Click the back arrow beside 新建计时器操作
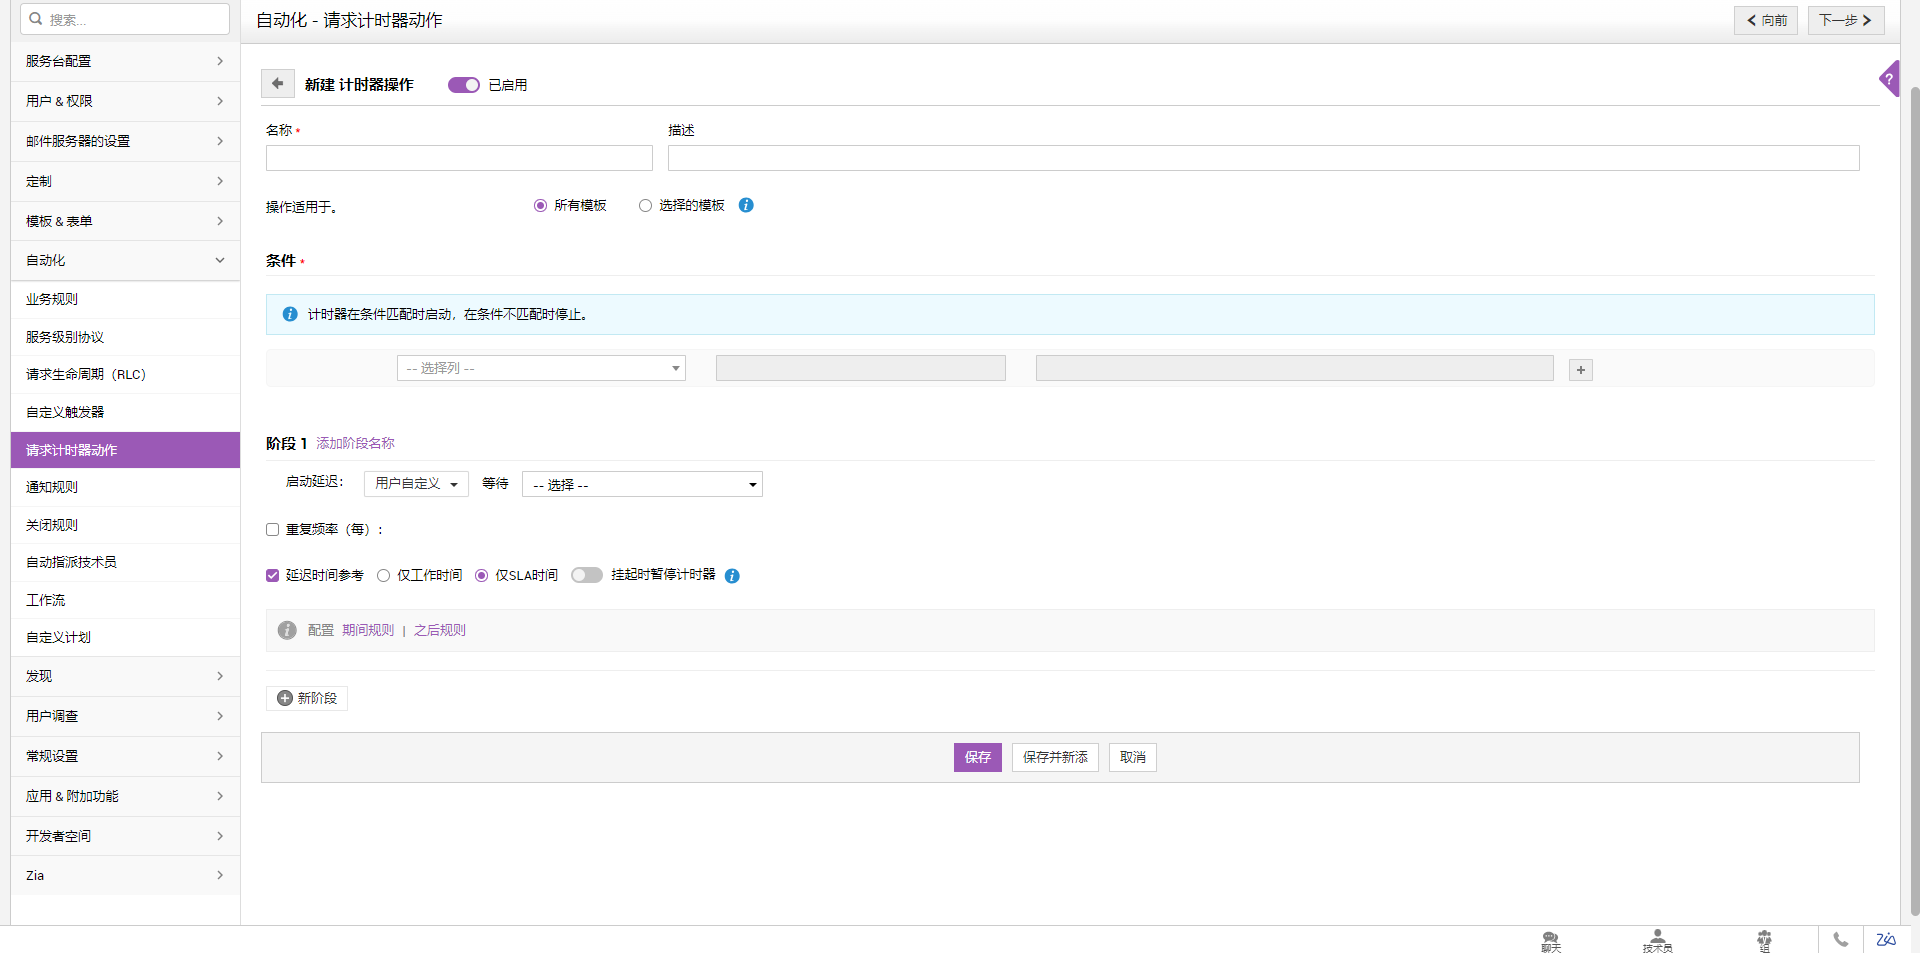Image resolution: width=1920 pixels, height=953 pixels. pos(278,84)
